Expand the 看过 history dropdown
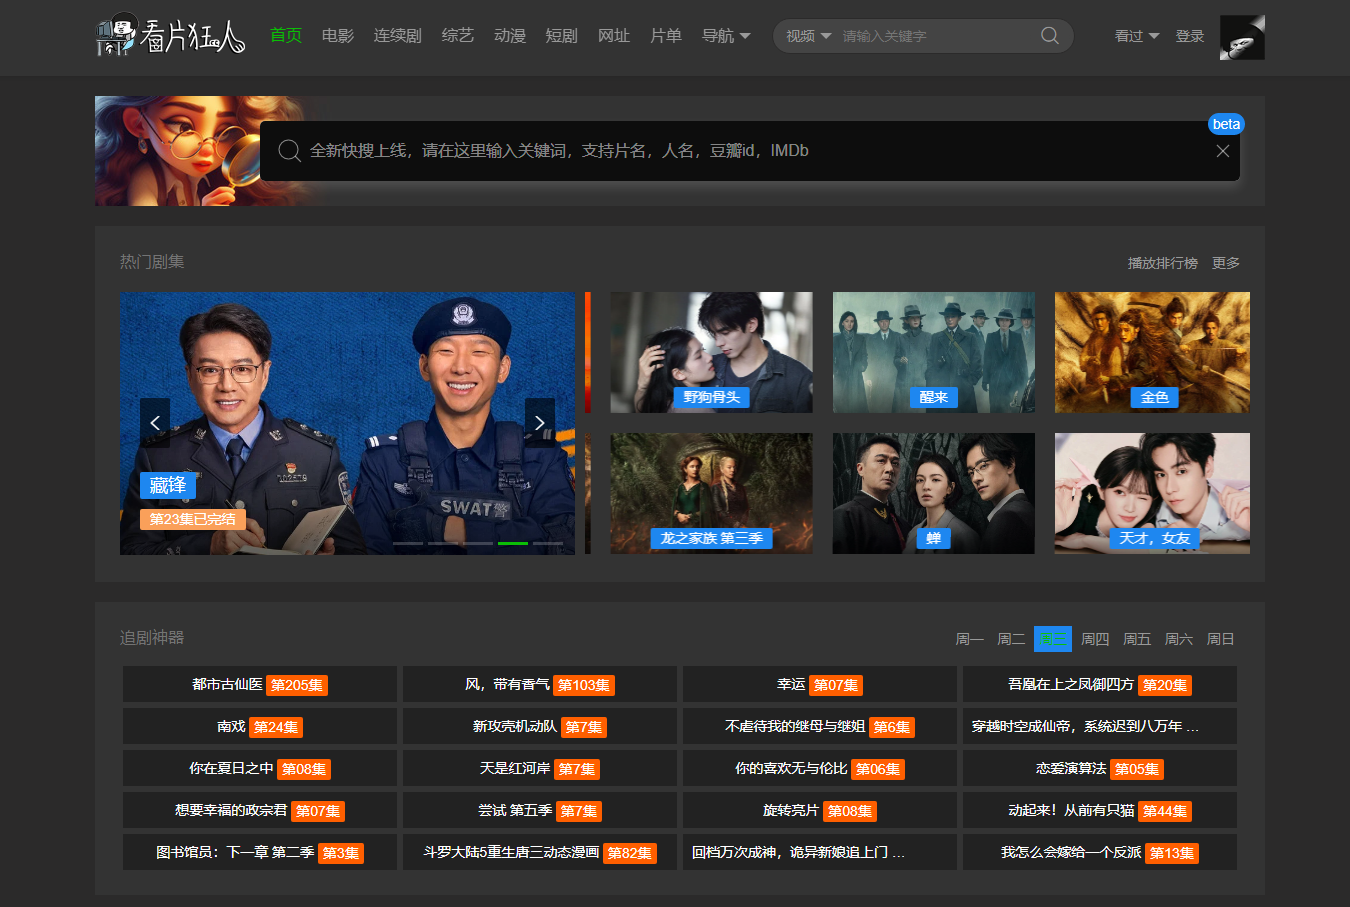The image size is (1350, 907). coord(1137,36)
